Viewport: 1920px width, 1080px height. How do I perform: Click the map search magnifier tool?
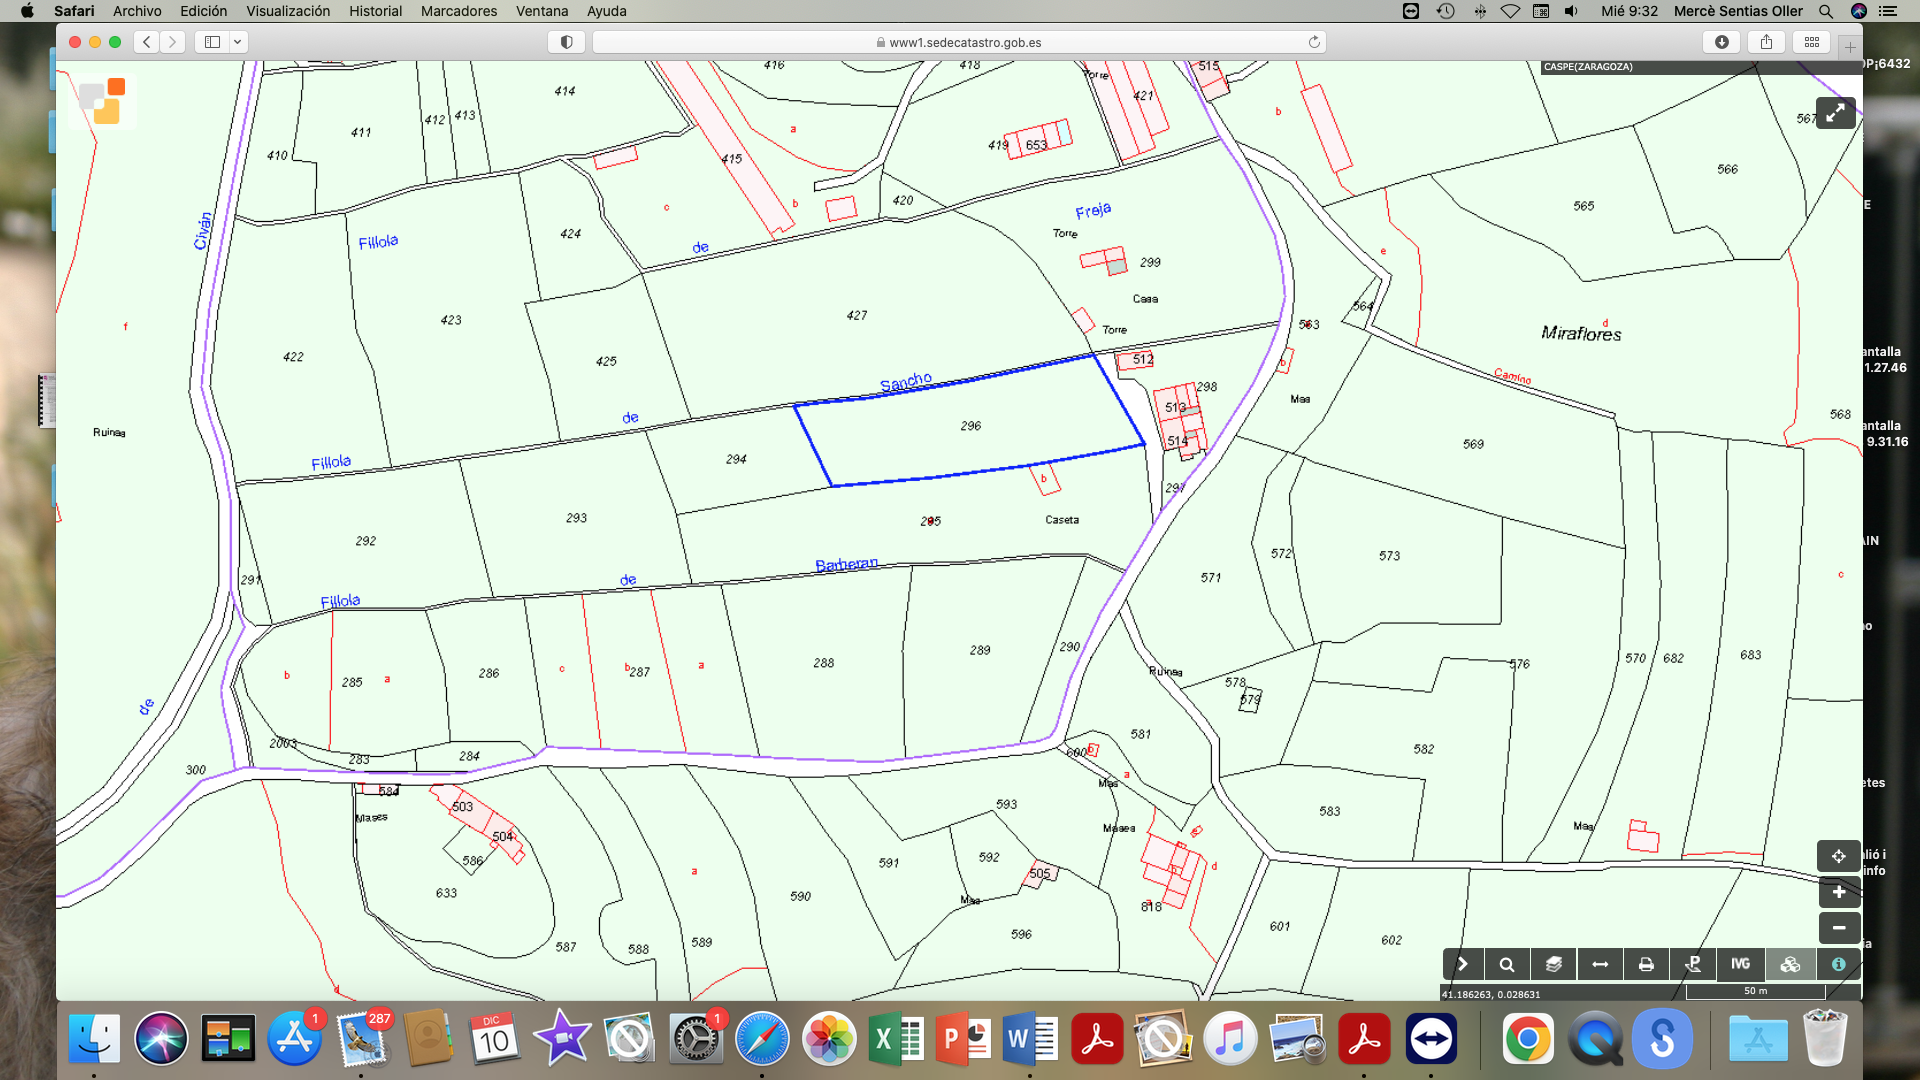click(x=1507, y=964)
